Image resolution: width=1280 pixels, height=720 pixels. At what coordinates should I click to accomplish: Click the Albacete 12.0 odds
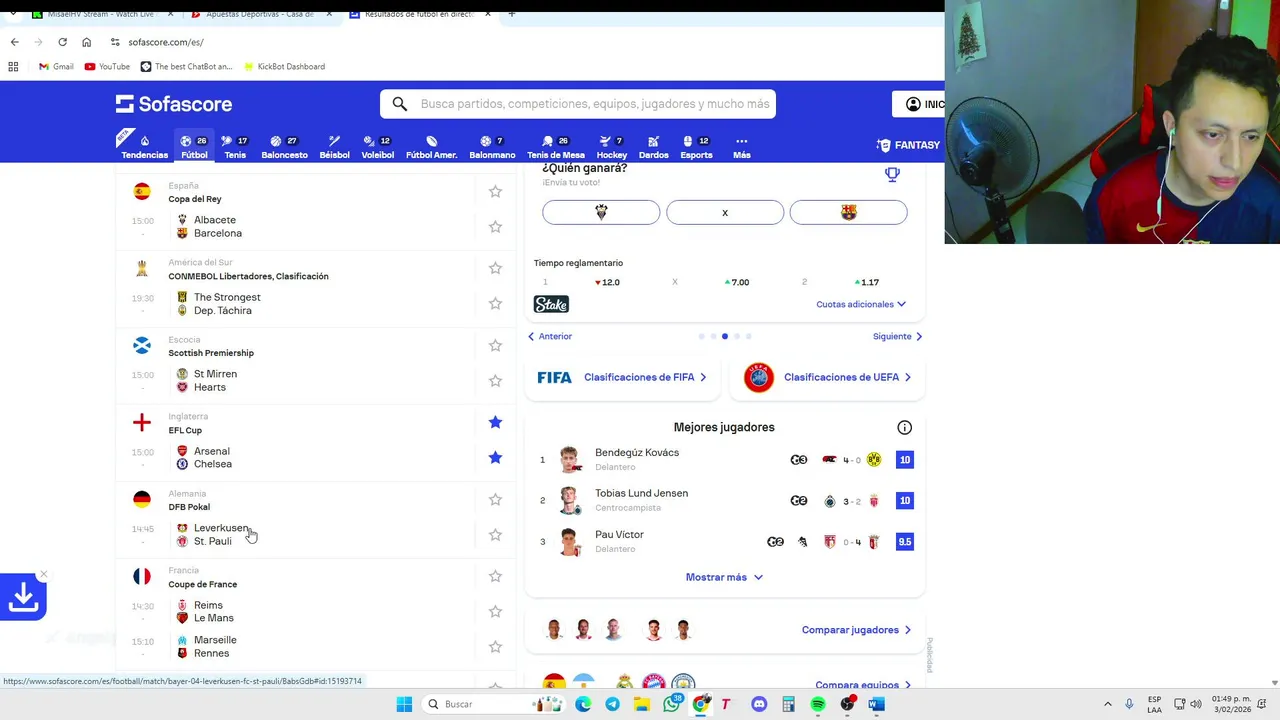[x=607, y=282]
